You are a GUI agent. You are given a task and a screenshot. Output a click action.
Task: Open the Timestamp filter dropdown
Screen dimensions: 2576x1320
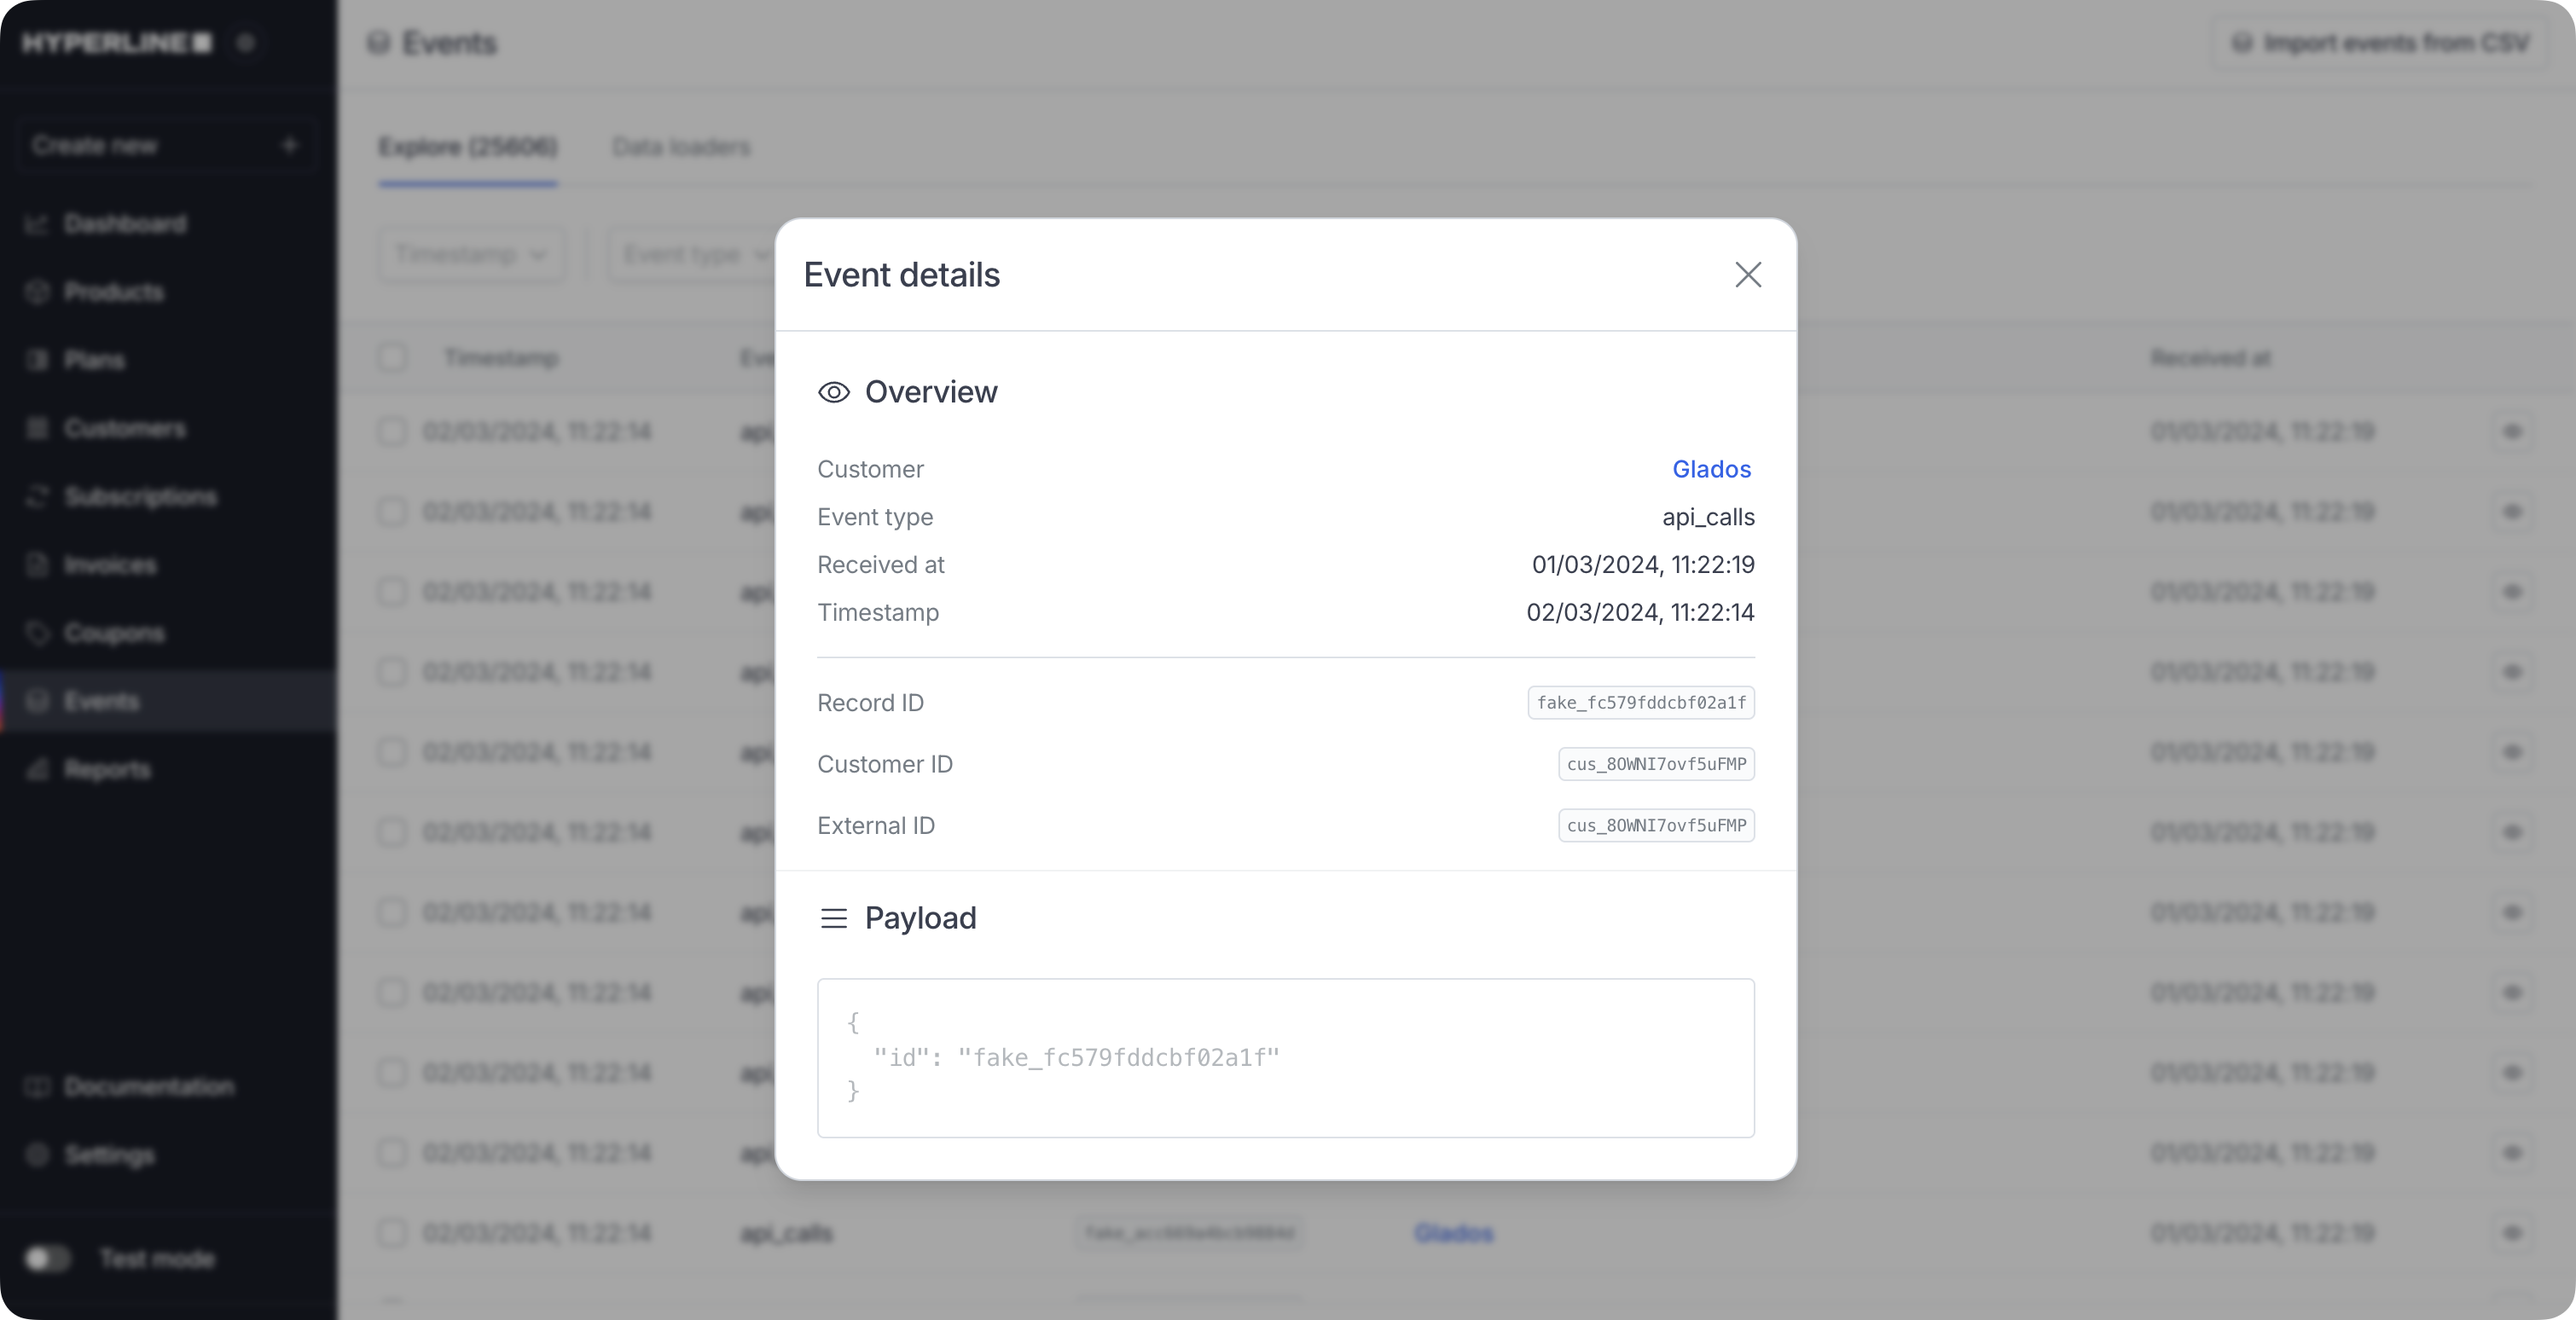[x=471, y=254]
